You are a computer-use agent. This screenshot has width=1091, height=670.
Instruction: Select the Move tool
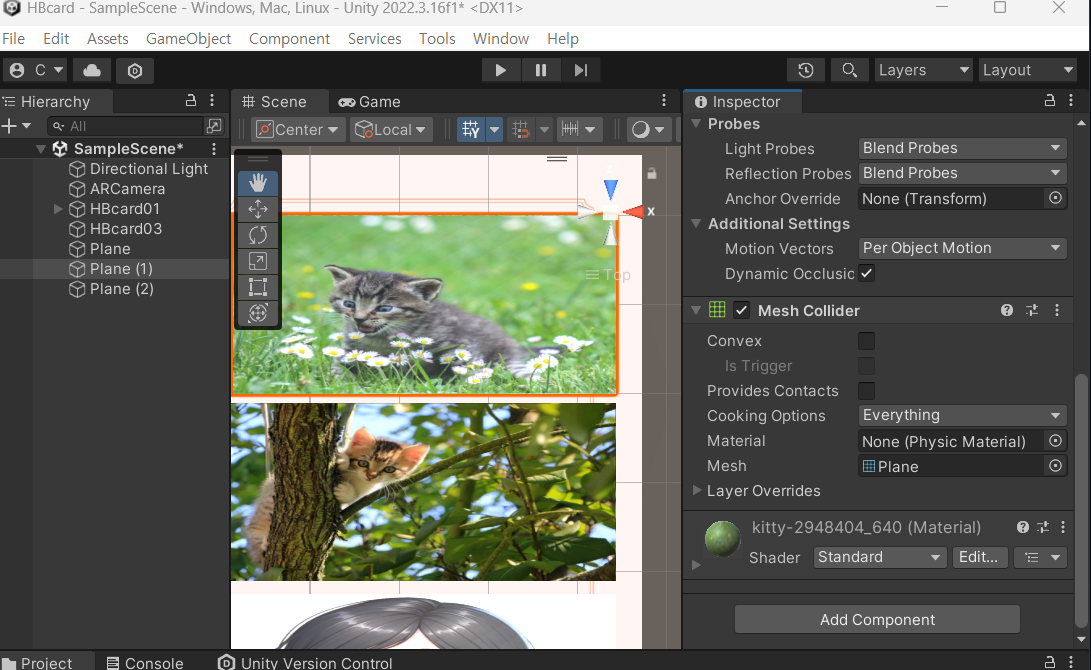pos(257,209)
